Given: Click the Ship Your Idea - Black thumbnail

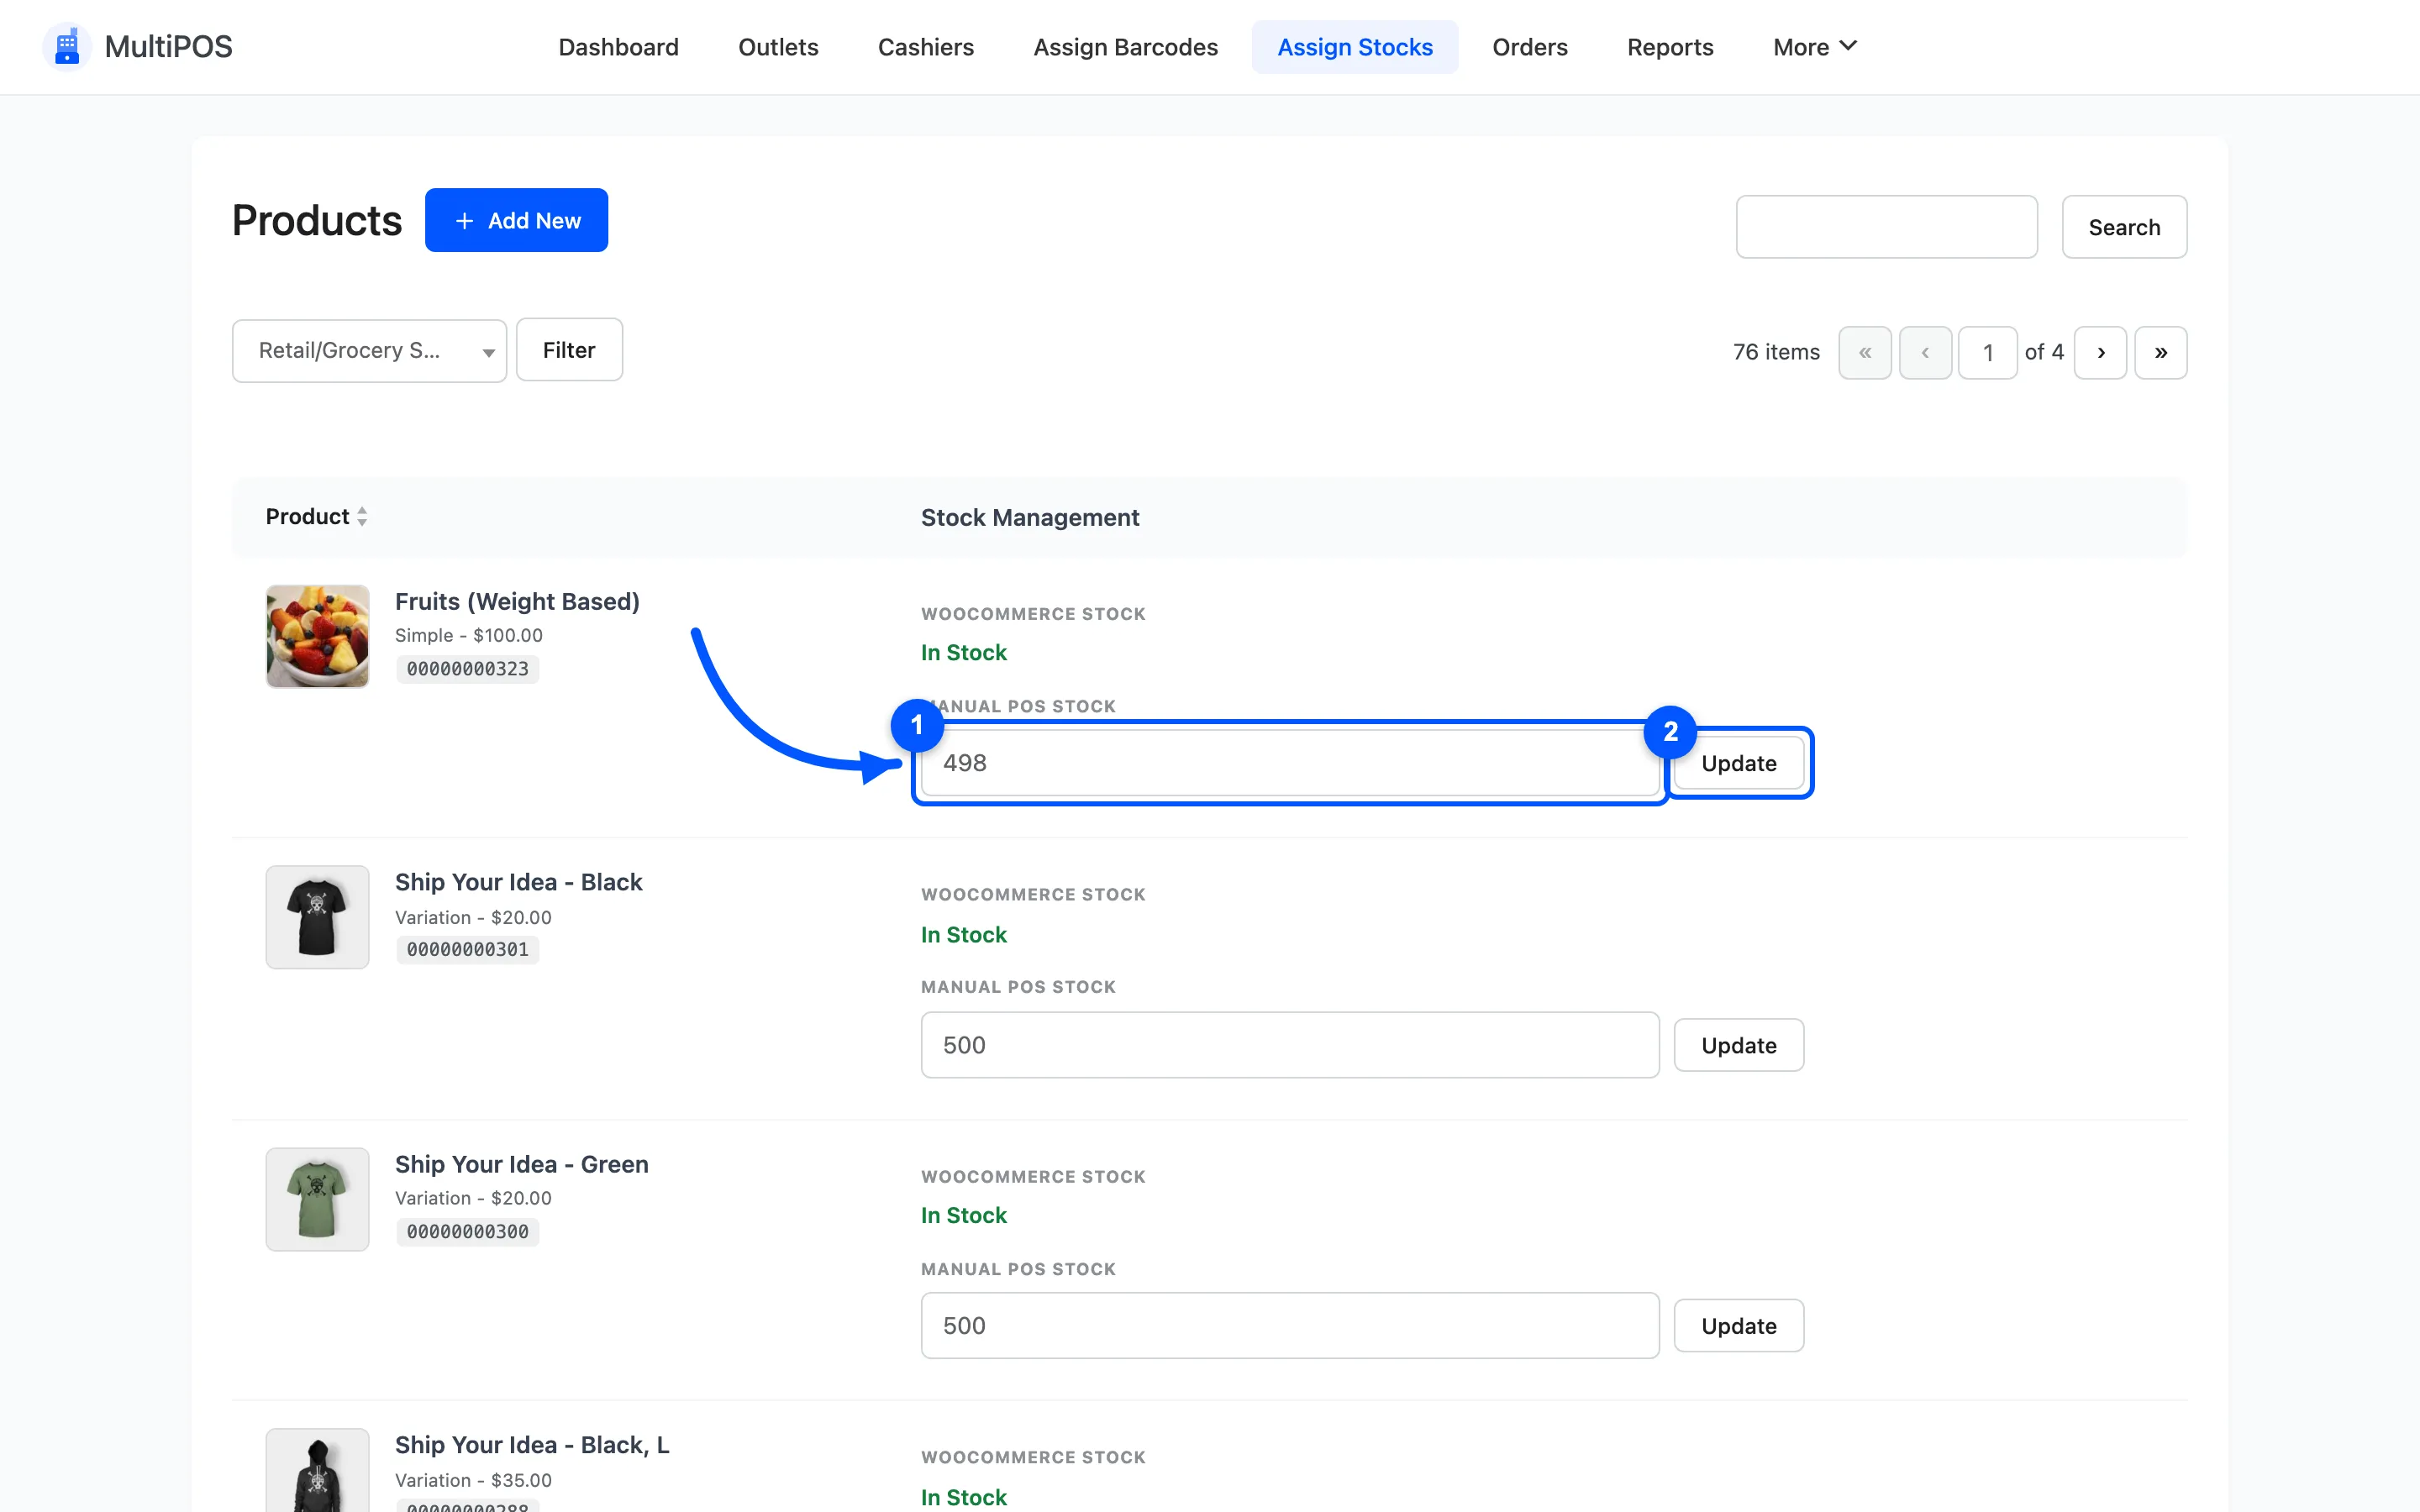Looking at the screenshot, I should (x=317, y=917).
